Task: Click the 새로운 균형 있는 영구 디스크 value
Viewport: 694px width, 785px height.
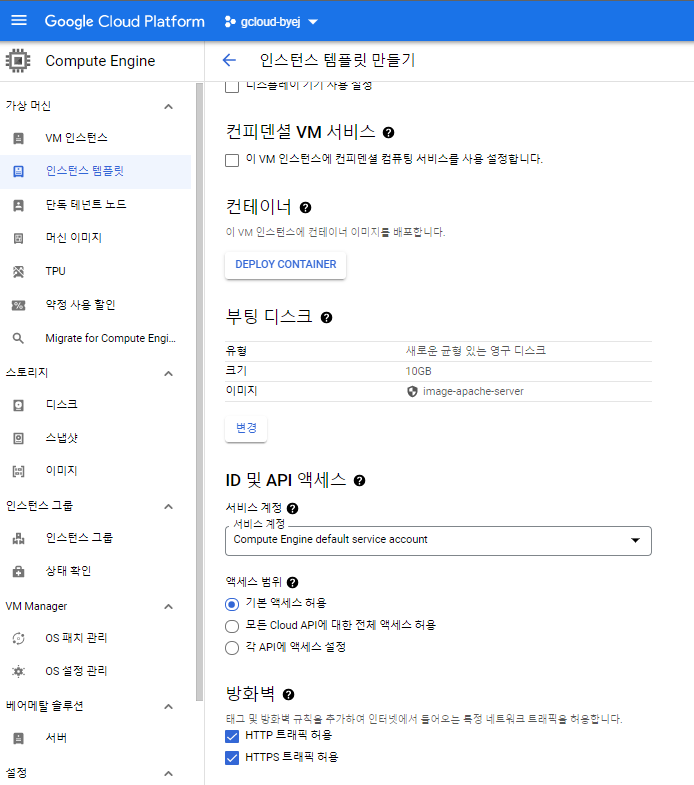Action: click(x=476, y=351)
